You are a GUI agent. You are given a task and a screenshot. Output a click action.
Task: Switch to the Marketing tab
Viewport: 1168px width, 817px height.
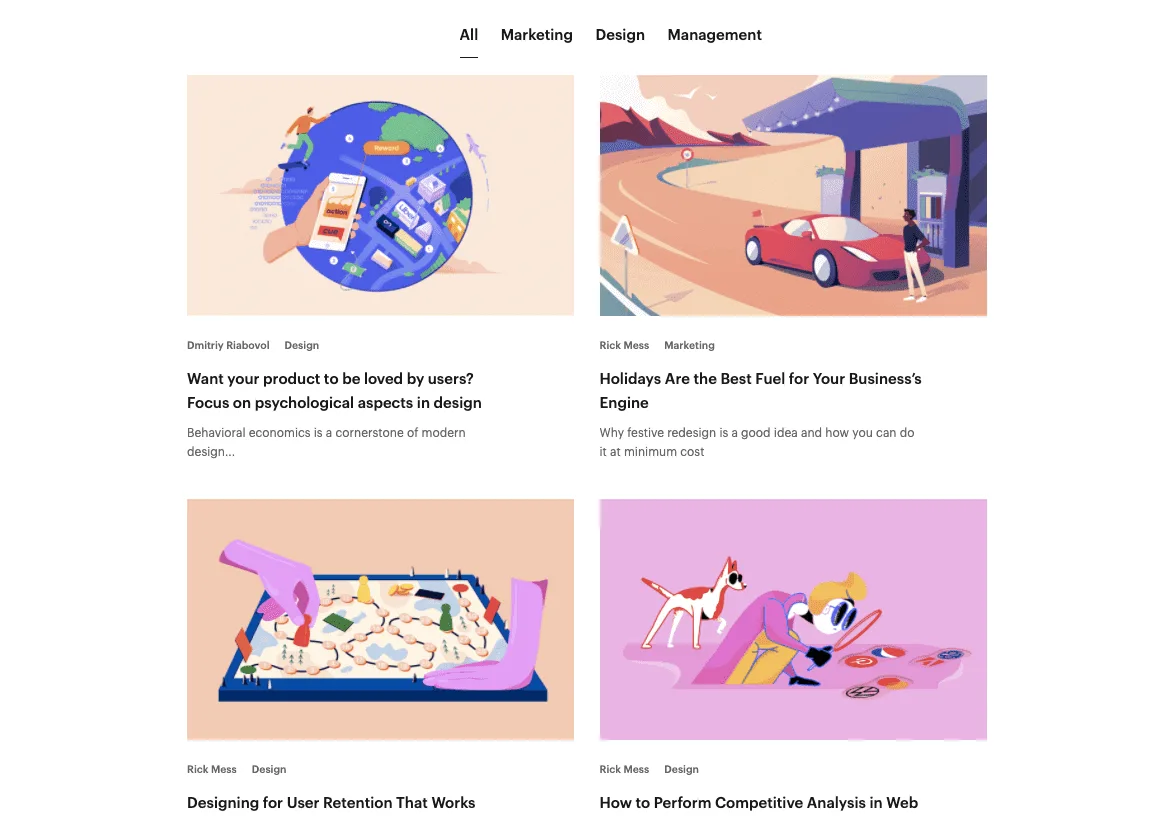[x=536, y=35]
